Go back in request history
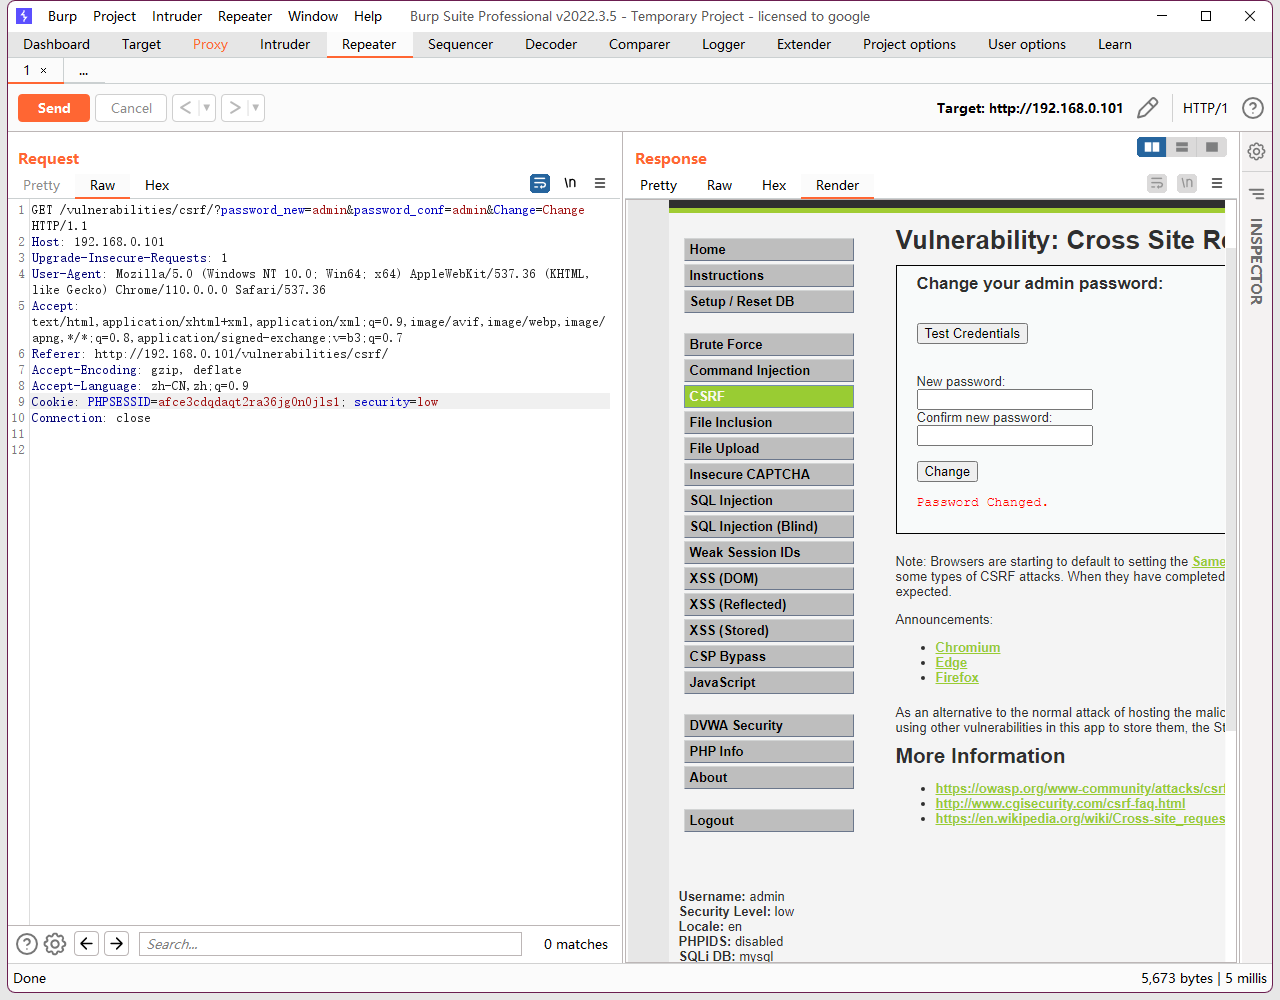 (185, 108)
